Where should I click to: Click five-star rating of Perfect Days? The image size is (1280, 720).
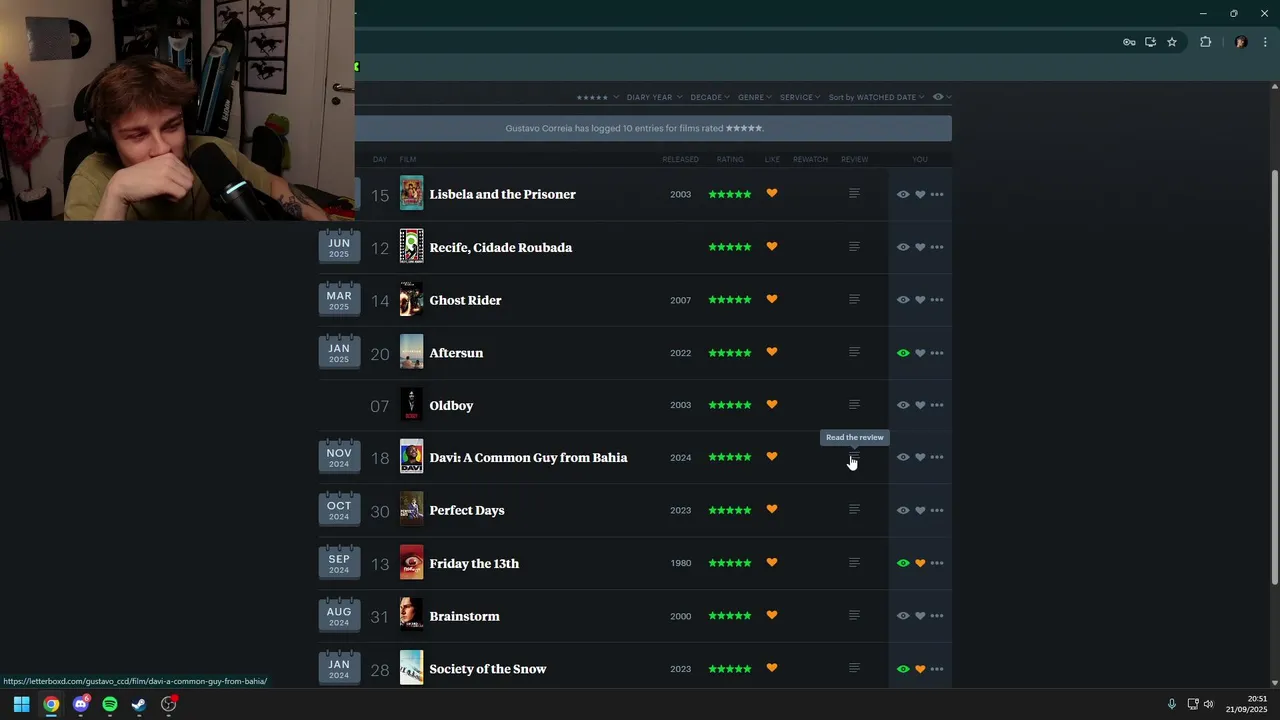pyautogui.click(x=729, y=510)
